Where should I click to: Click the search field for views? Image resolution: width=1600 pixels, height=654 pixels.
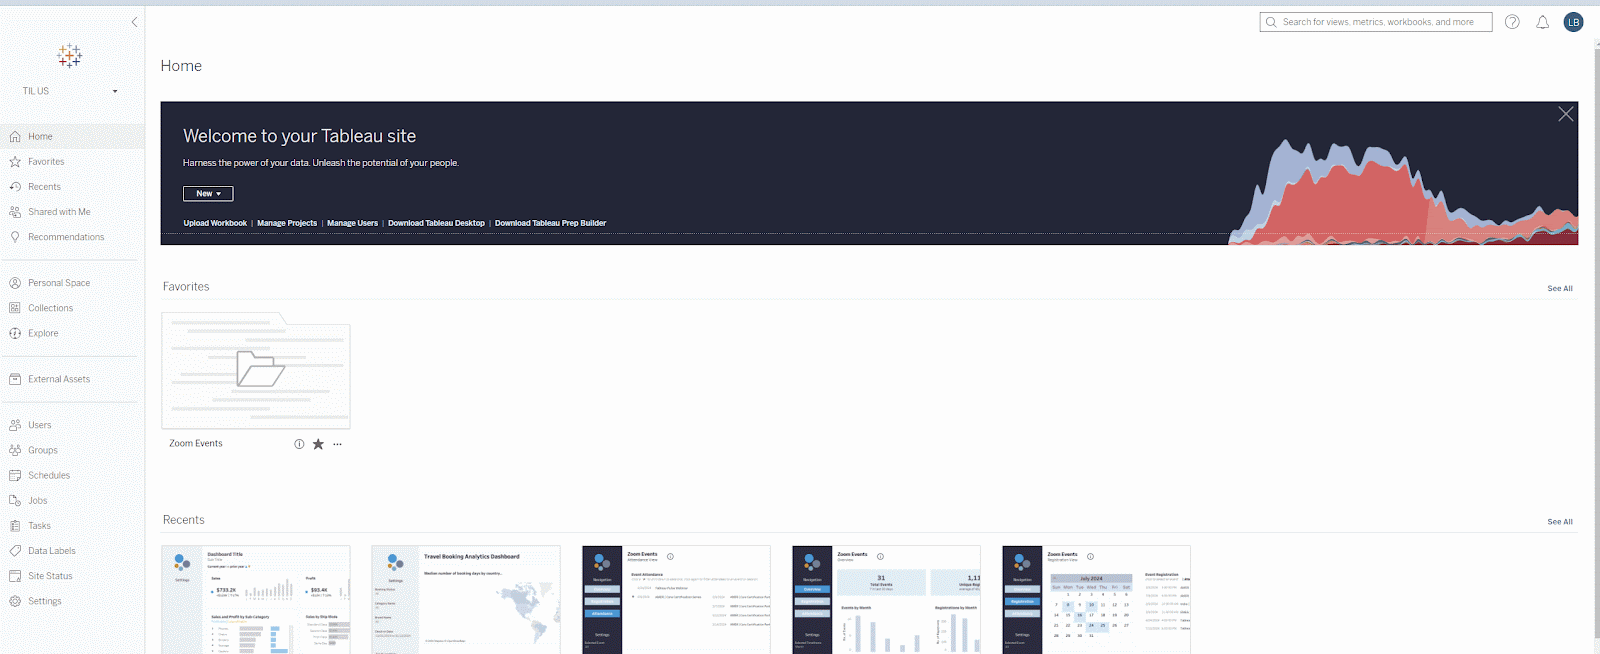tap(1378, 22)
